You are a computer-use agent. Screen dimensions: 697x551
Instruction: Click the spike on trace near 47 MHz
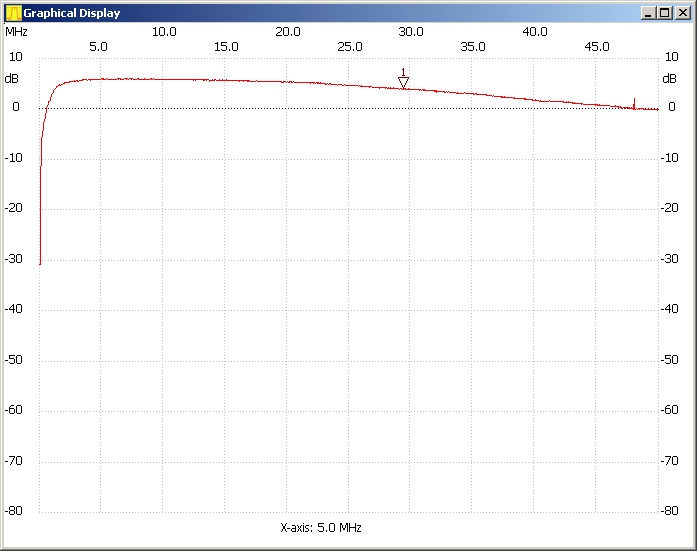pos(634,101)
